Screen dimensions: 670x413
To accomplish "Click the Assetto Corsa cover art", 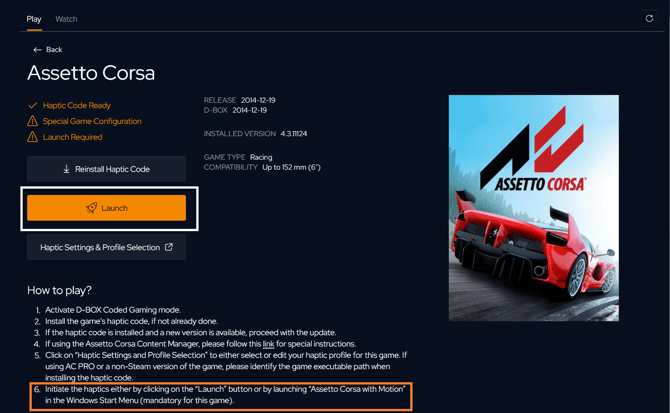I will pyautogui.click(x=534, y=208).
